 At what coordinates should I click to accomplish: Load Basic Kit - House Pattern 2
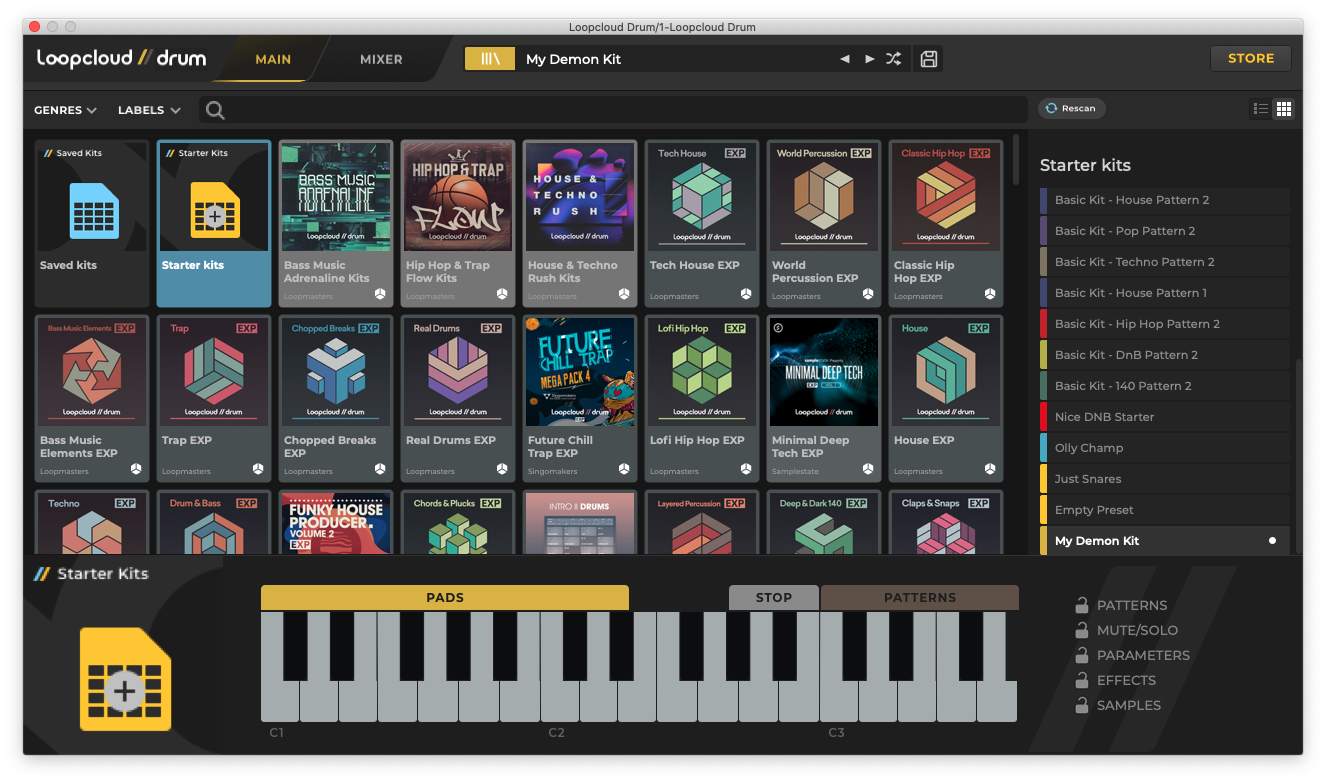pos(1165,200)
